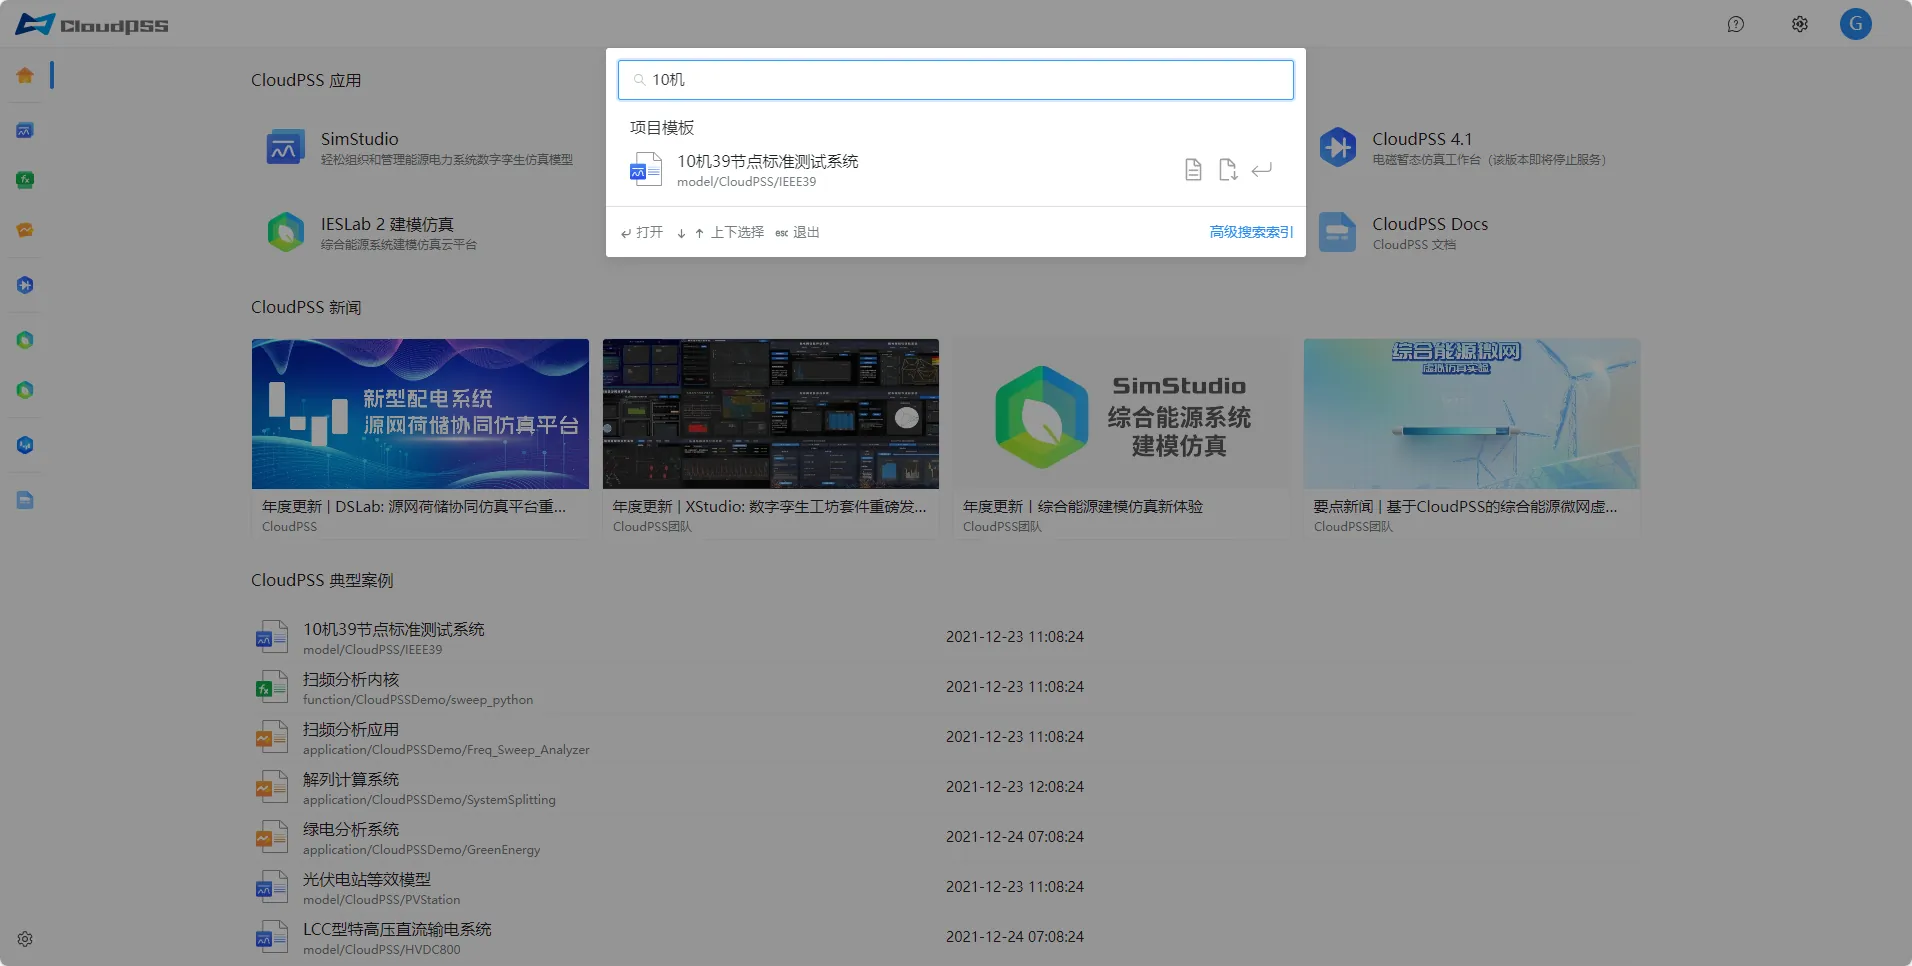This screenshot has height=966, width=1912.
Task: Click the SimStudio app icon
Action: (x=286, y=148)
